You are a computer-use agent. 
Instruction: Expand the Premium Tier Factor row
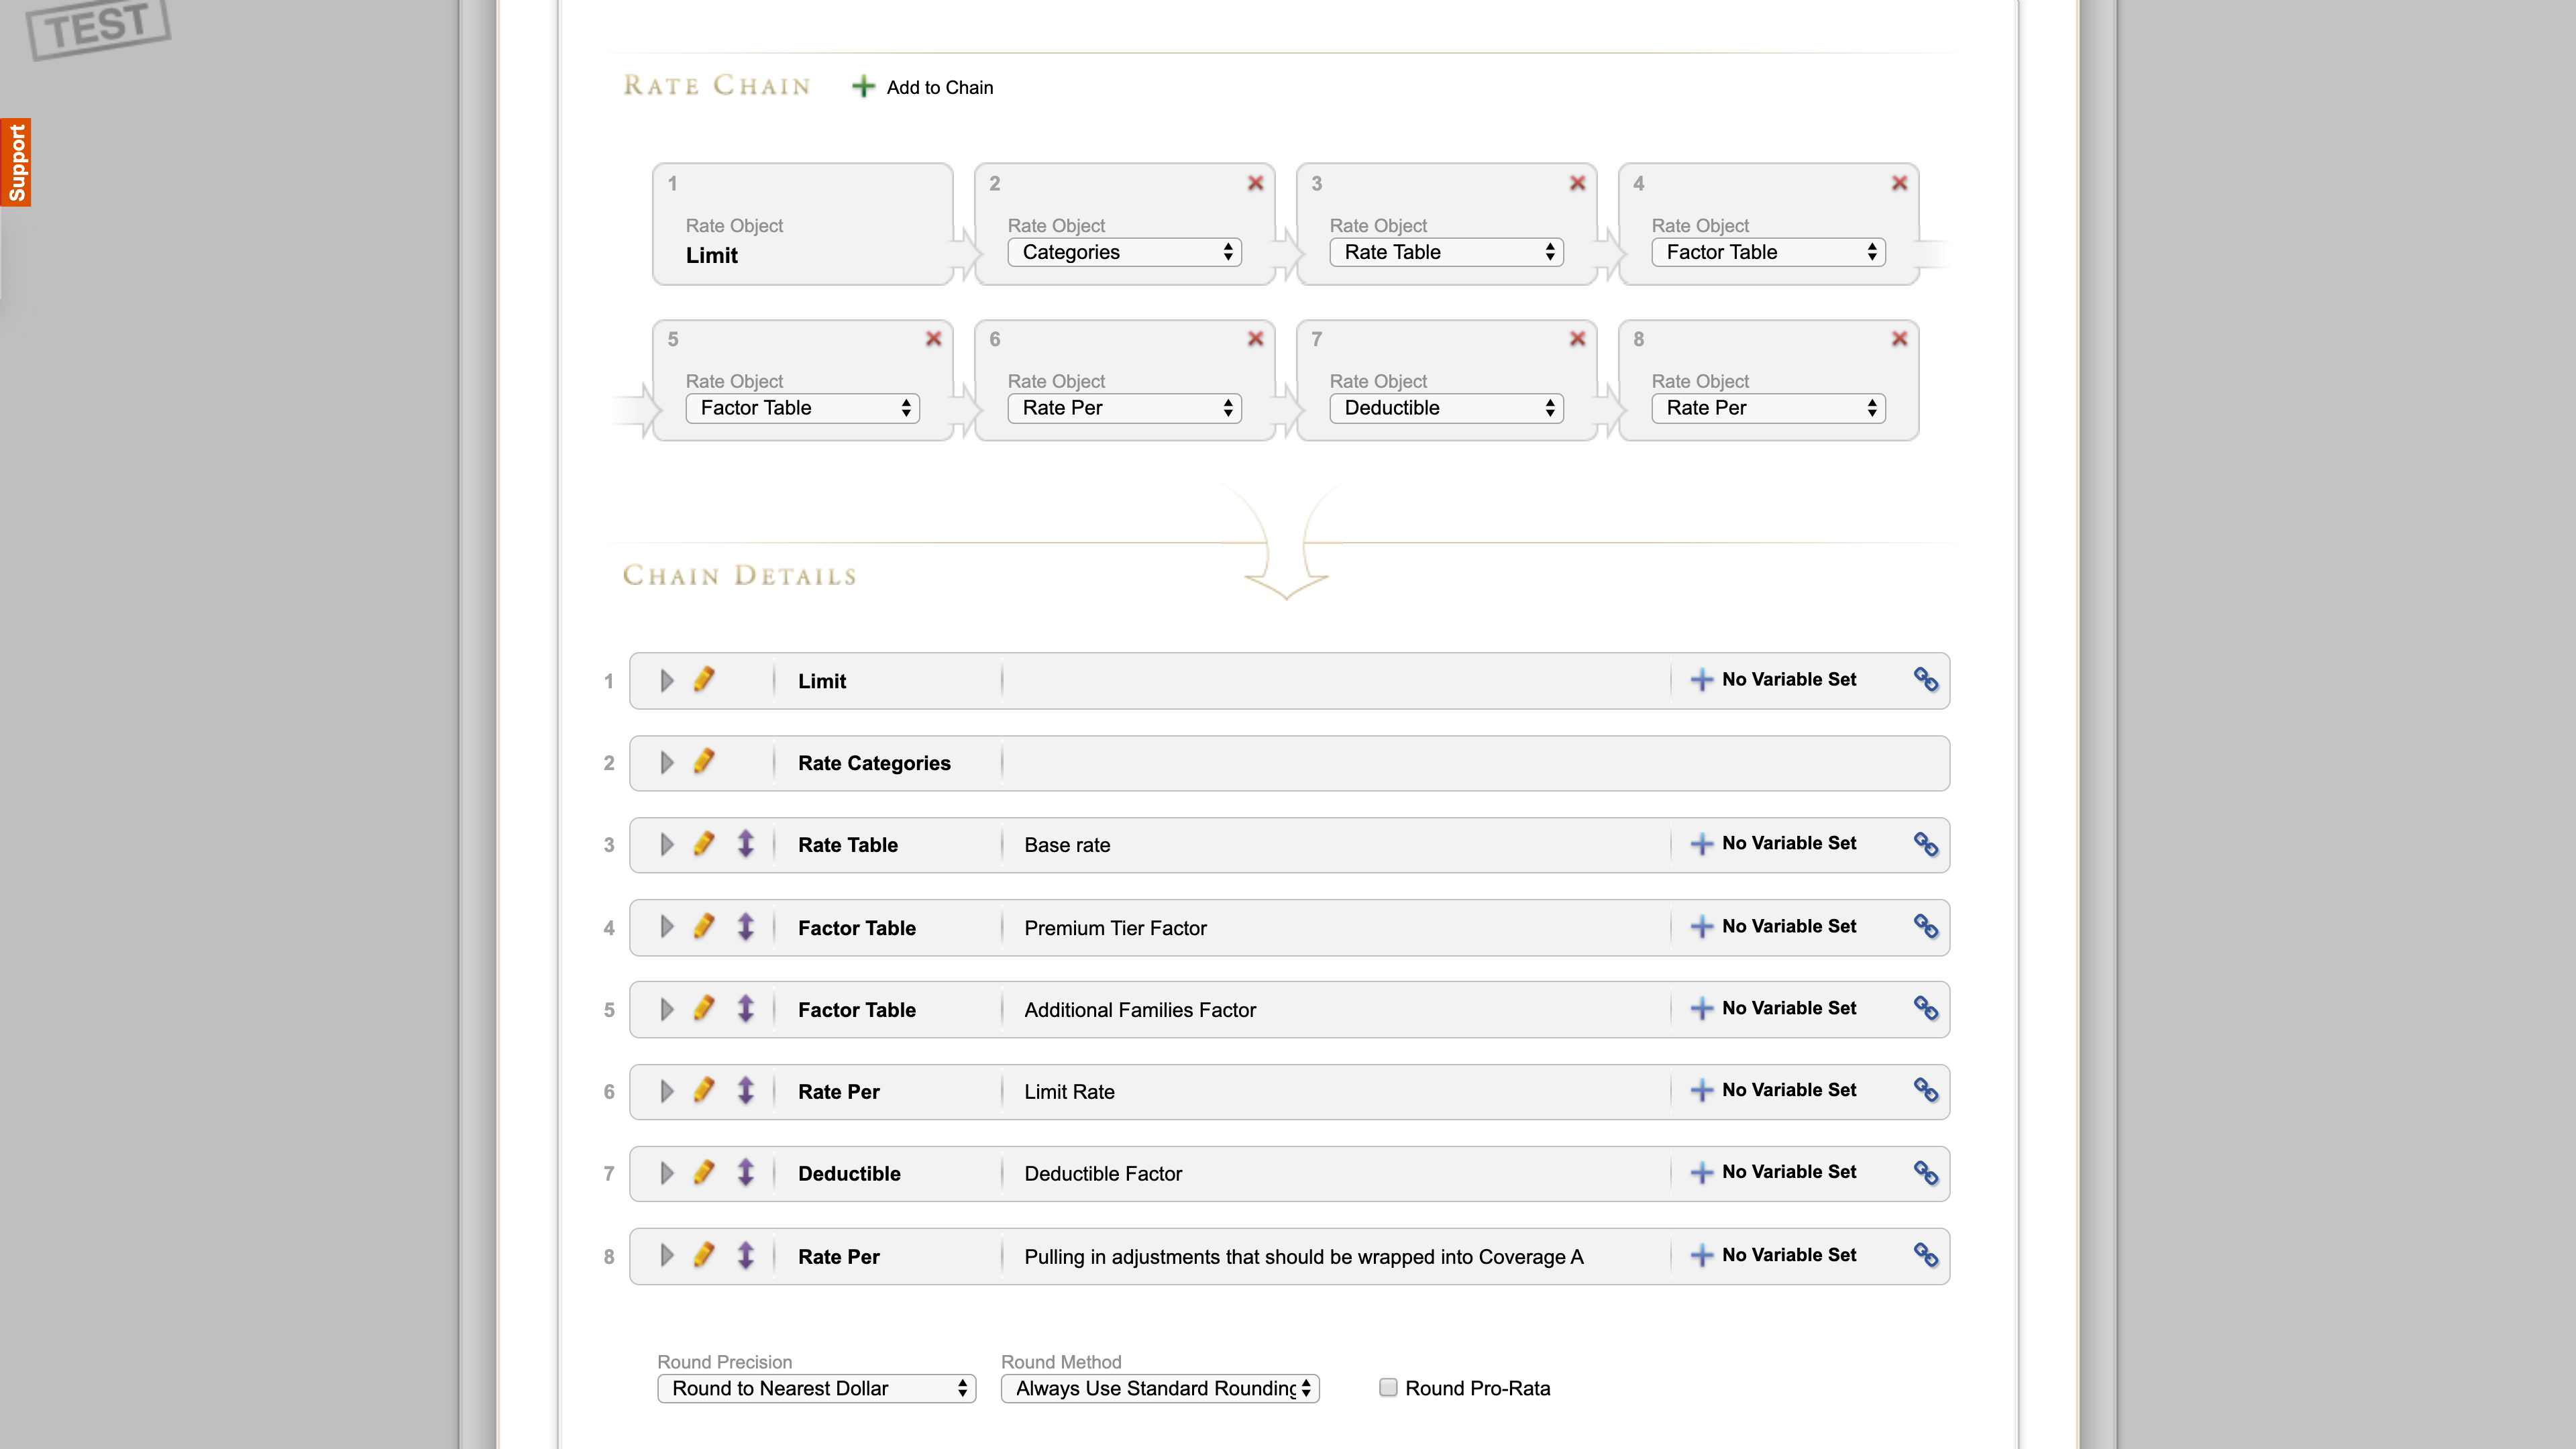pyautogui.click(x=667, y=927)
